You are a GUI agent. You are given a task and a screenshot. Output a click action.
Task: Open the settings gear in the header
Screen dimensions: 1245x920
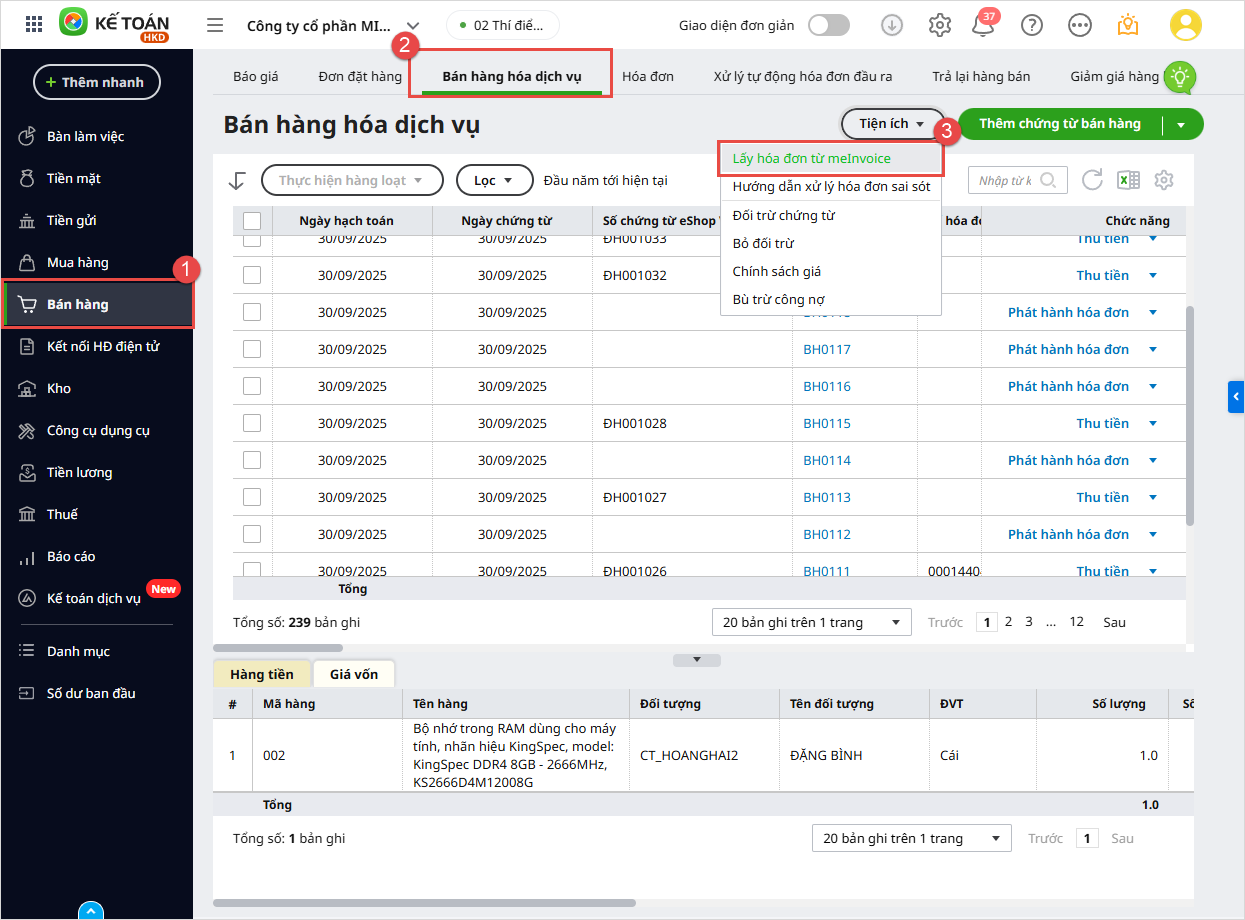click(x=939, y=26)
